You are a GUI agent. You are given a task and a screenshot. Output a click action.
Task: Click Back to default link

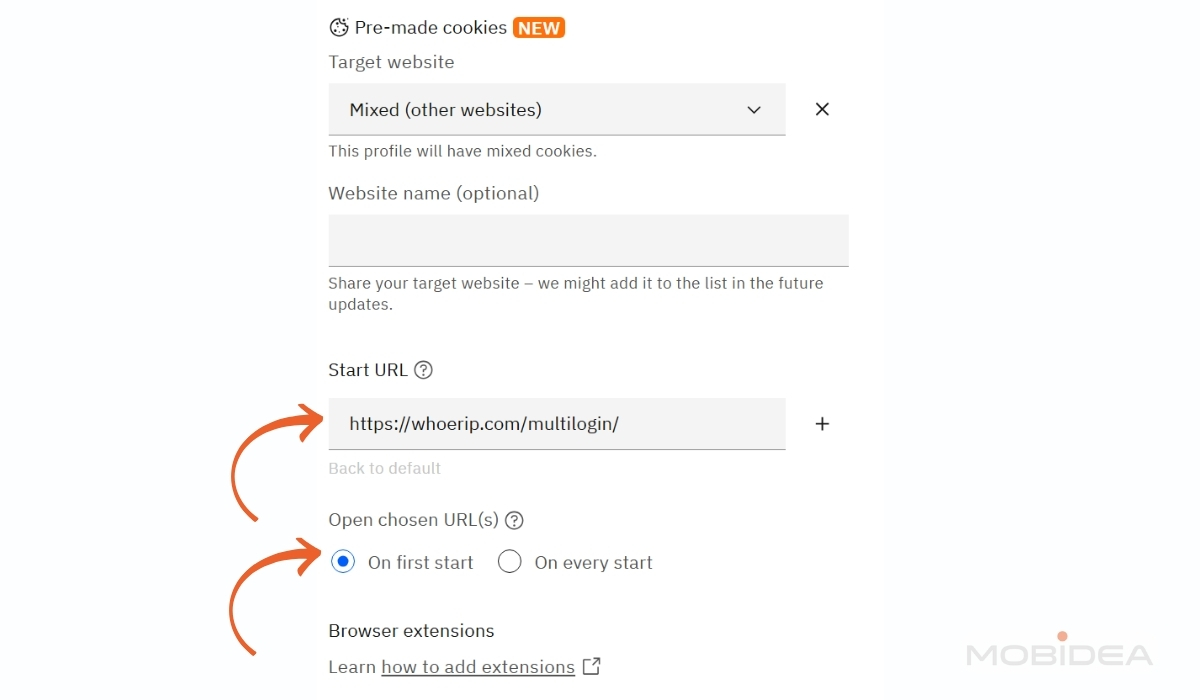tap(384, 468)
